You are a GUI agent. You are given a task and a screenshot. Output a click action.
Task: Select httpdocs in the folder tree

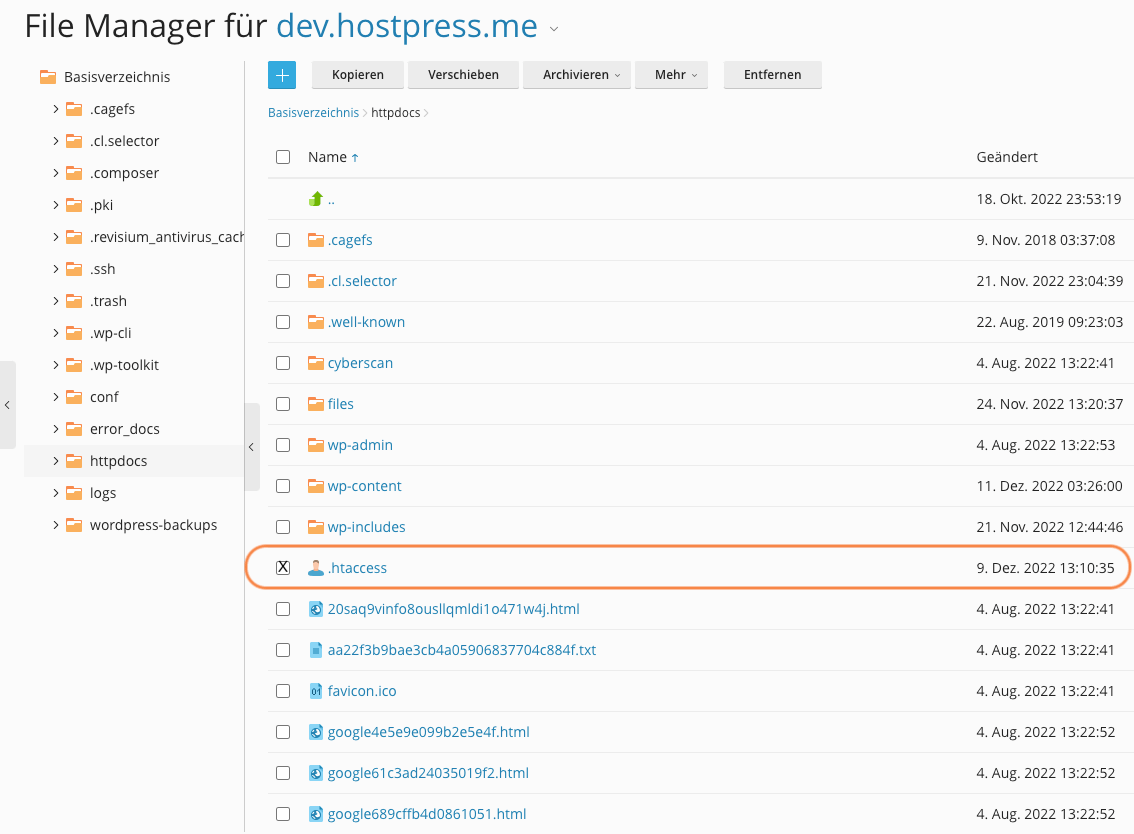coord(118,461)
